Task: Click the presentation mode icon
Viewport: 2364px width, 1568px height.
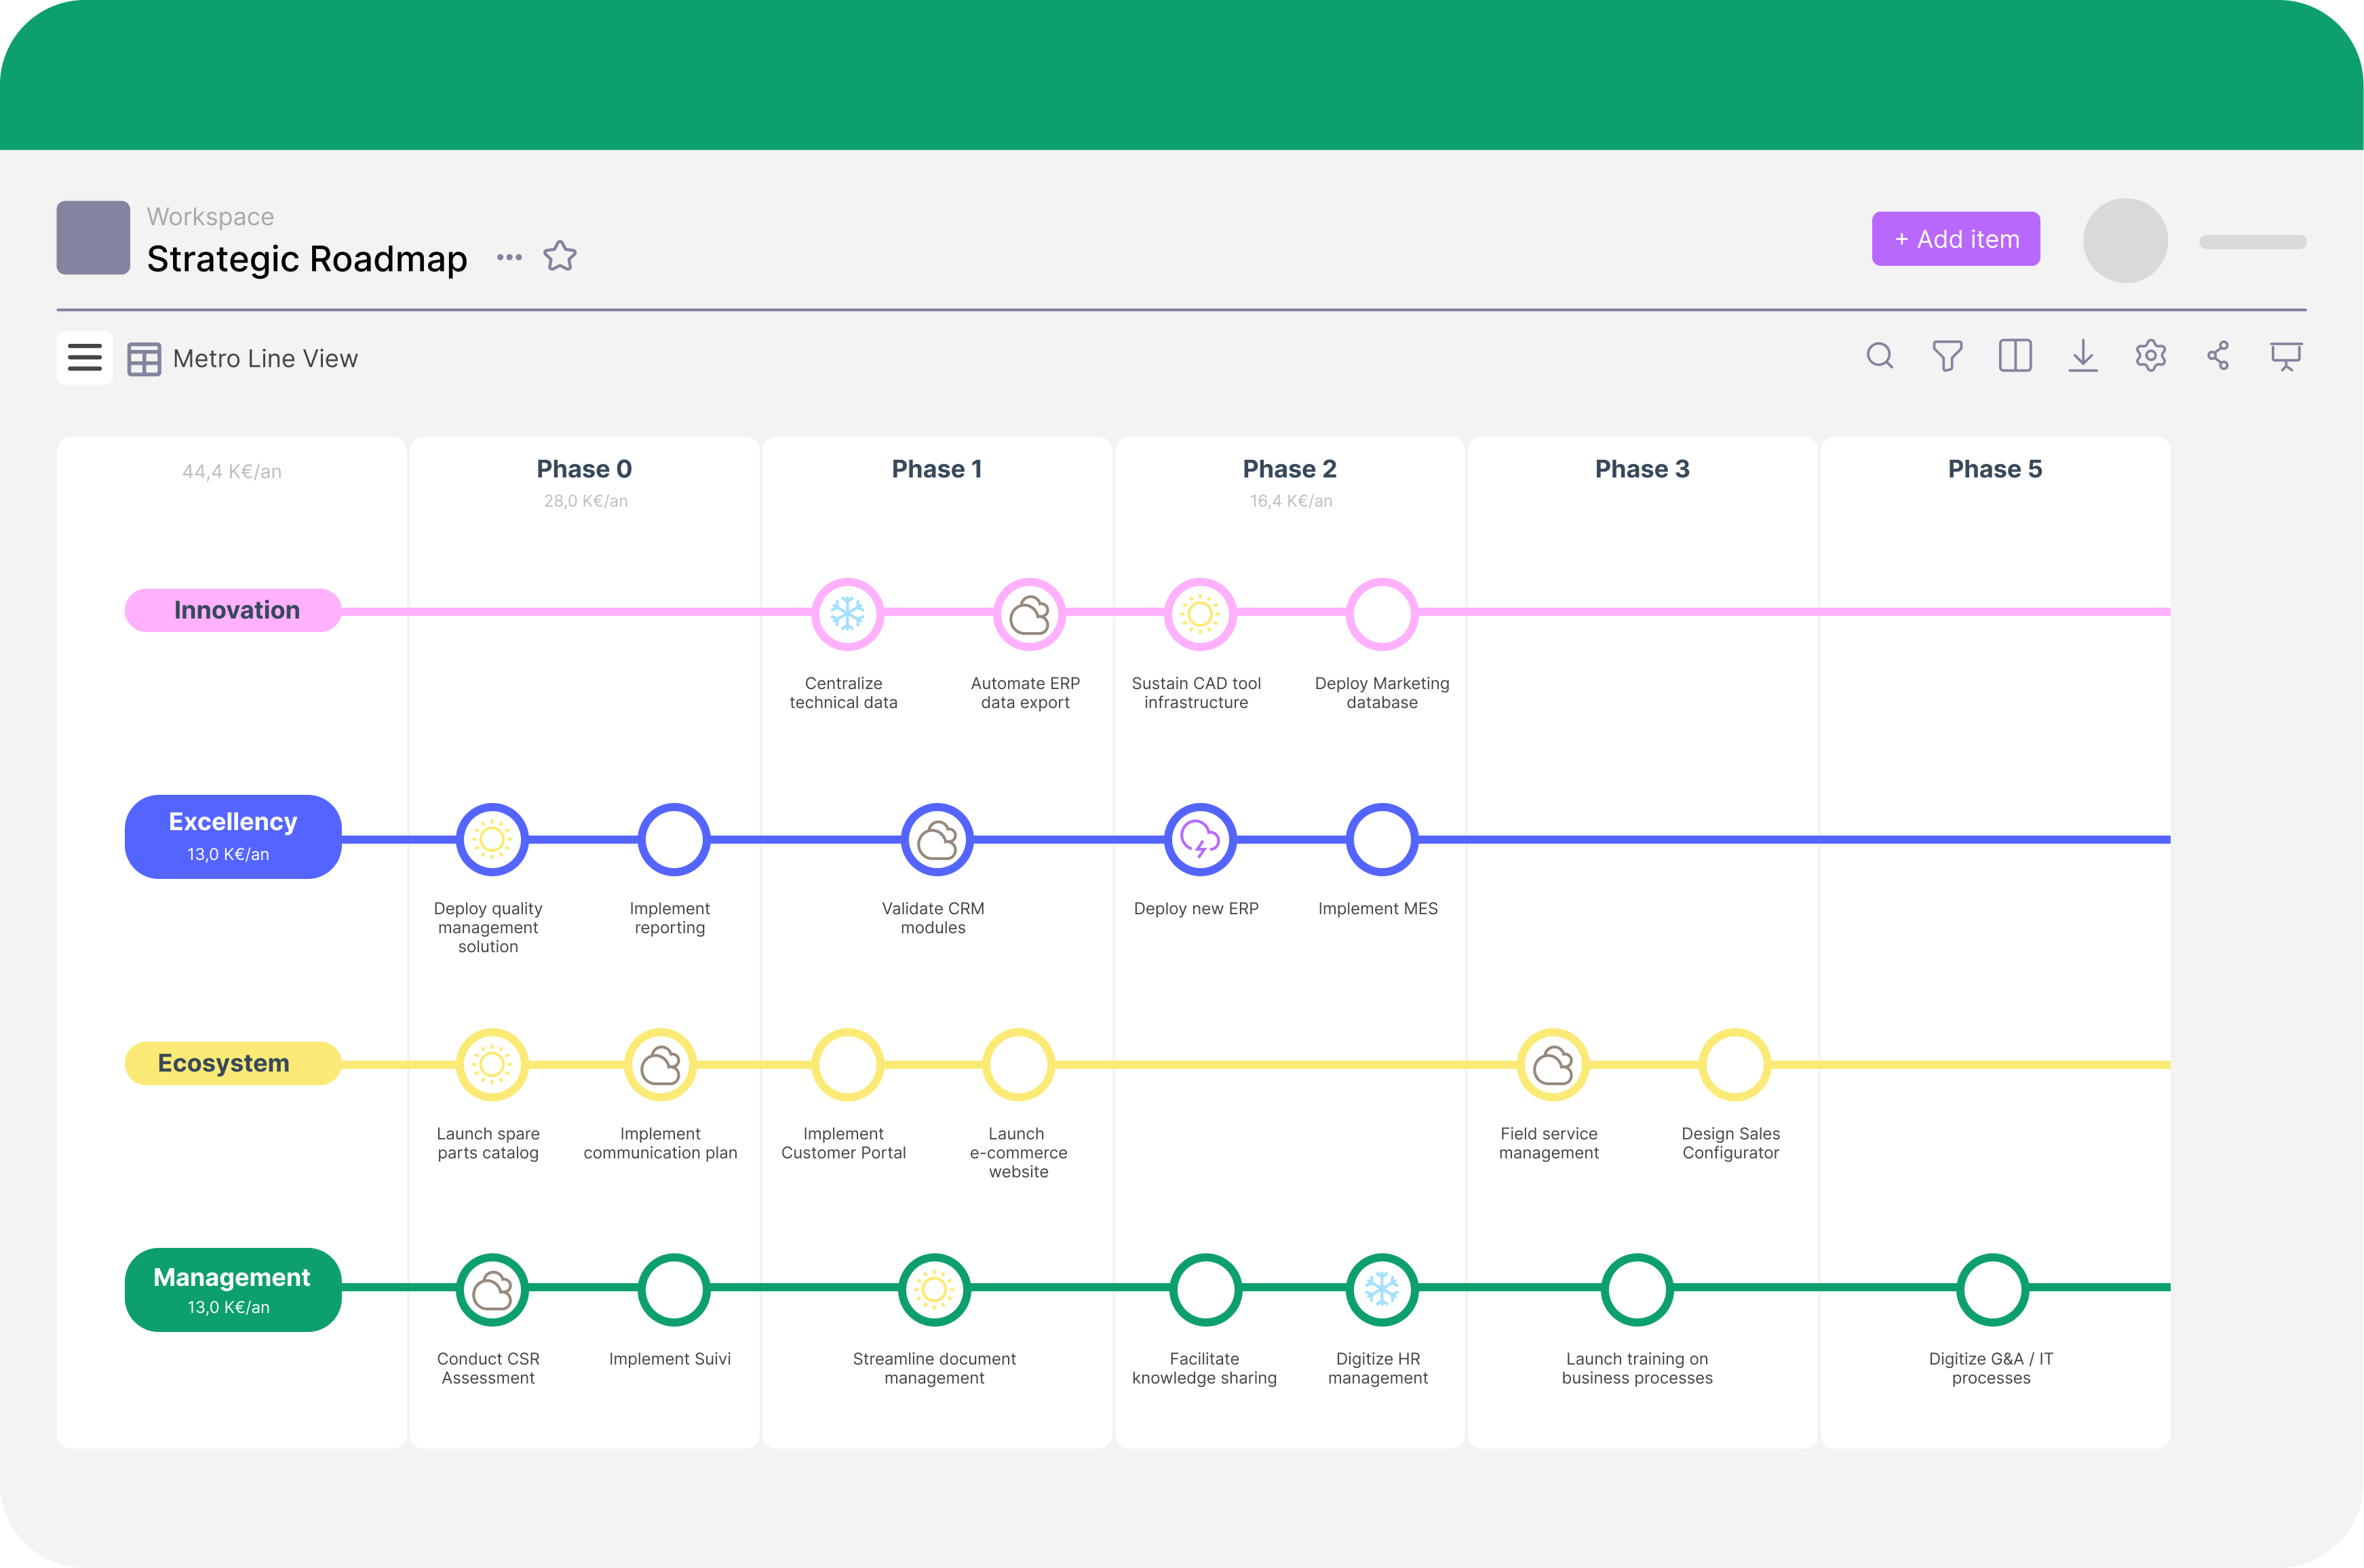Action: pos(2286,356)
